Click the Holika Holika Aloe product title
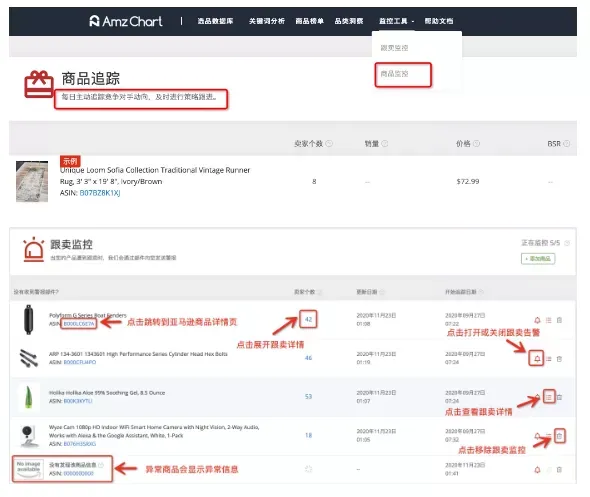The width and height of the screenshot is (590, 497). (x=107, y=393)
